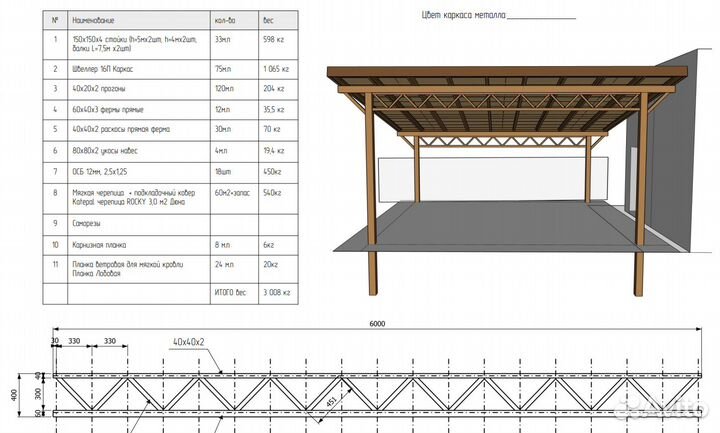Click the 'ИТОГО вес' total label
Viewport: 720px width, 433px height.
click(230, 292)
